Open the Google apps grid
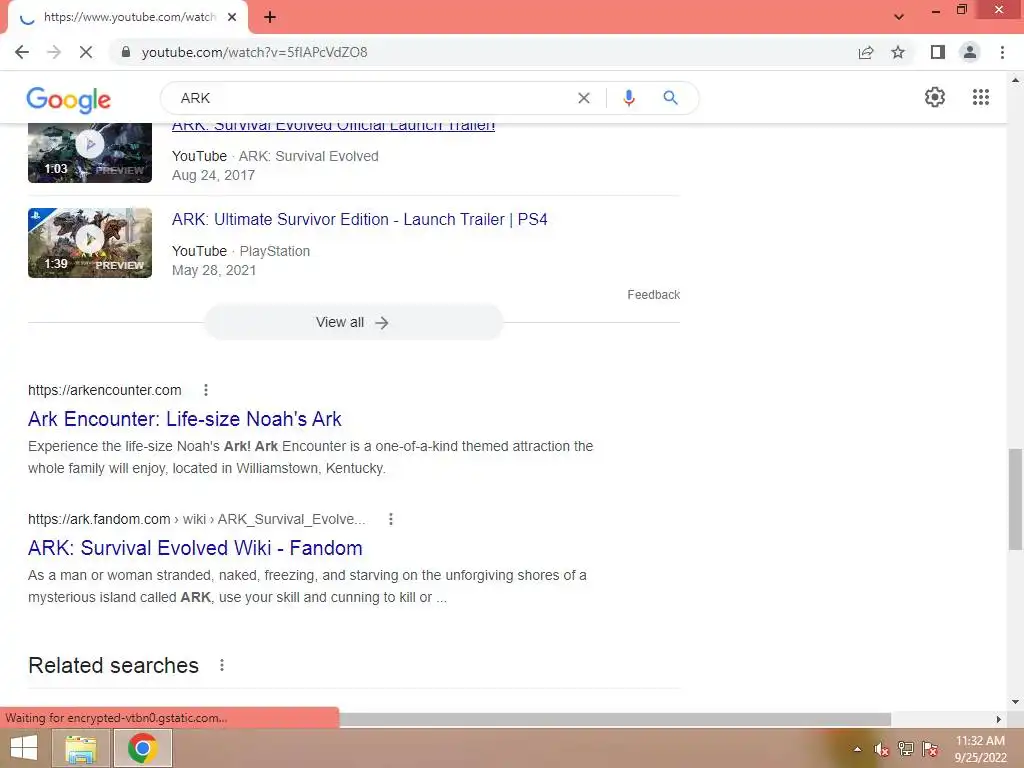Image resolution: width=1024 pixels, height=768 pixels. 980,97
